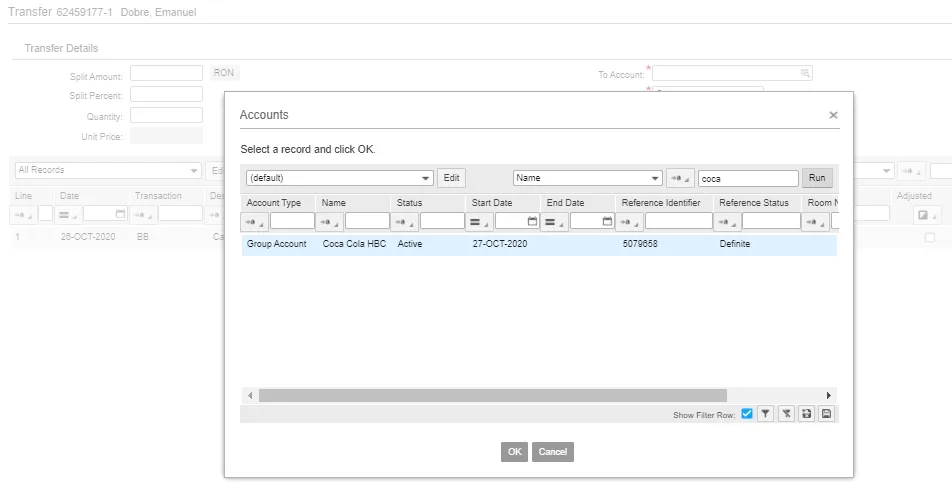Confirm selection with OK button

[514, 452]
